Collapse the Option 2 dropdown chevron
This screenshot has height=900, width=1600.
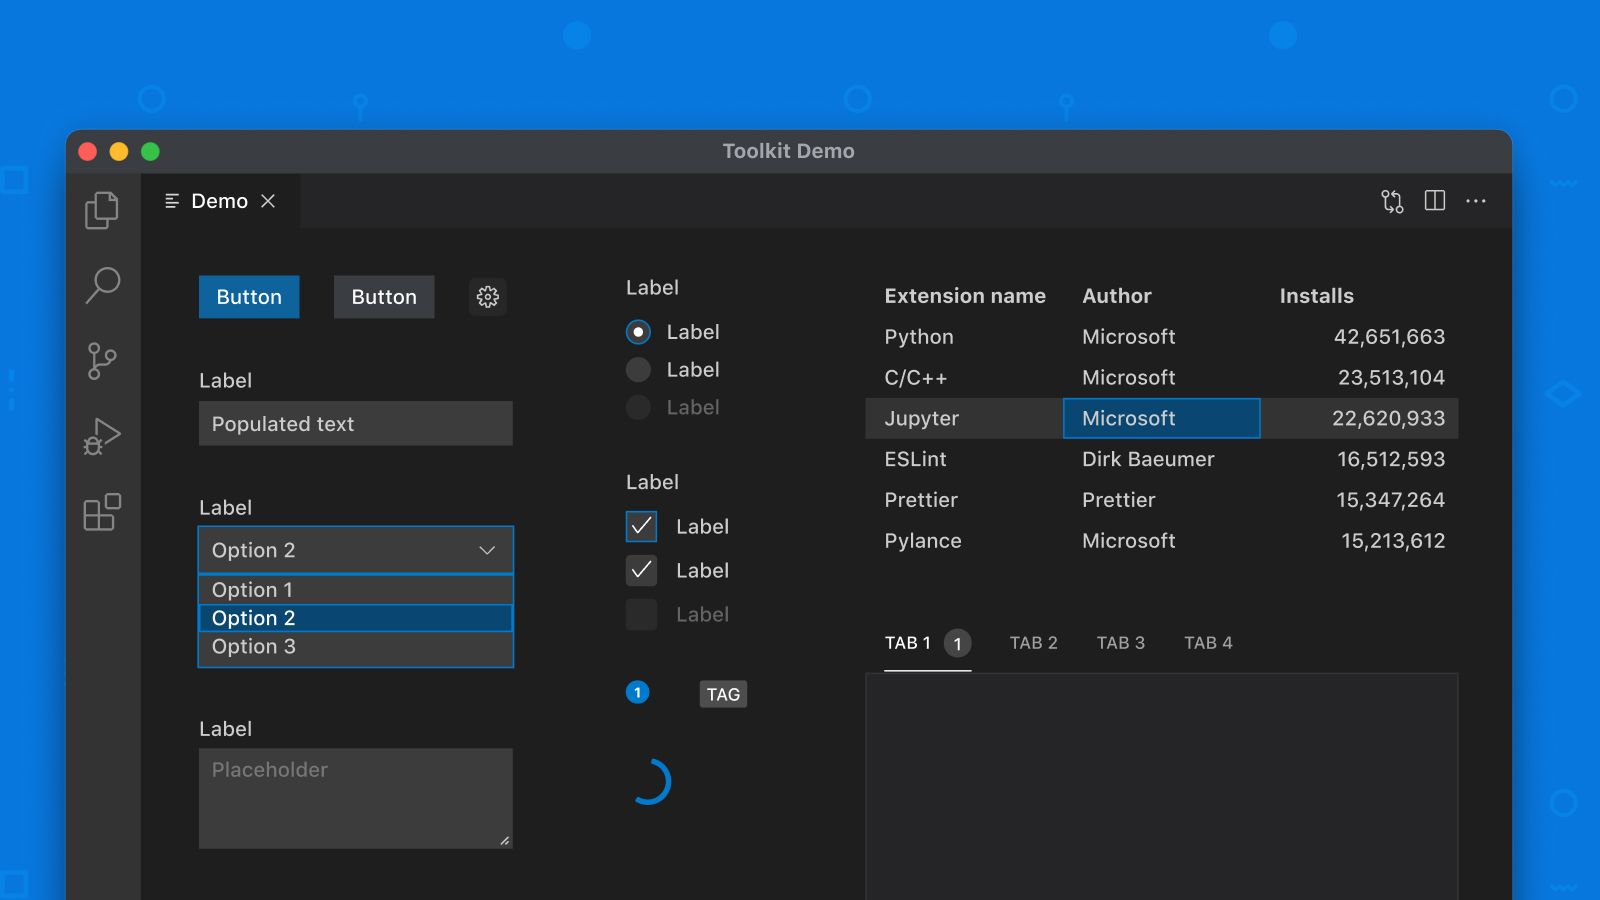(x=487, y=550)
